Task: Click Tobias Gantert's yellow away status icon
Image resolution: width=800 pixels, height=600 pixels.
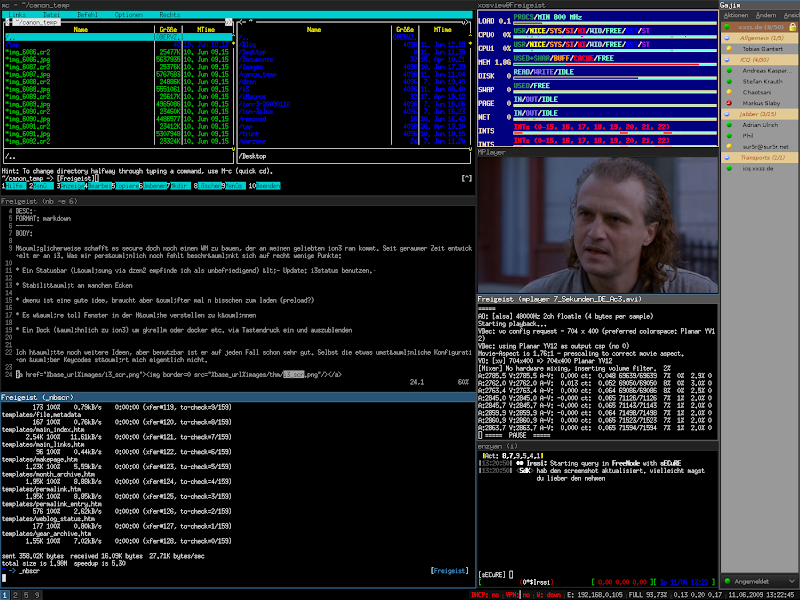Action: [x=729, y=49]
